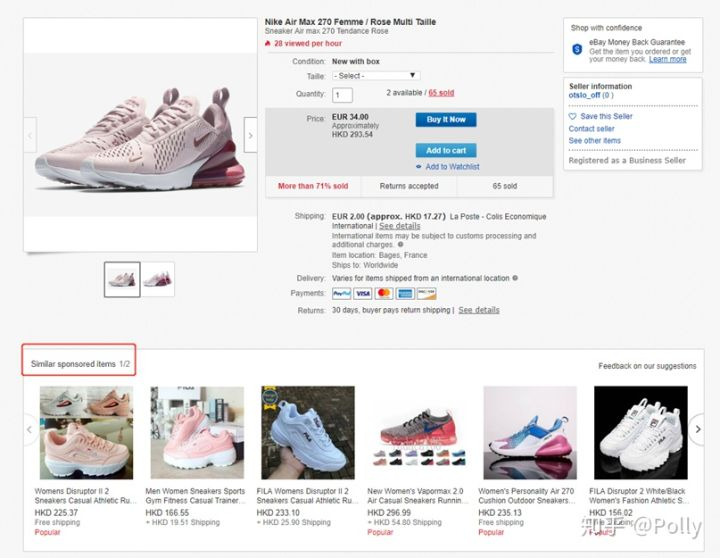Show previous main product image arrow
Image resolution: width=720 pixels, height=558 pixels.
(30, 134)
